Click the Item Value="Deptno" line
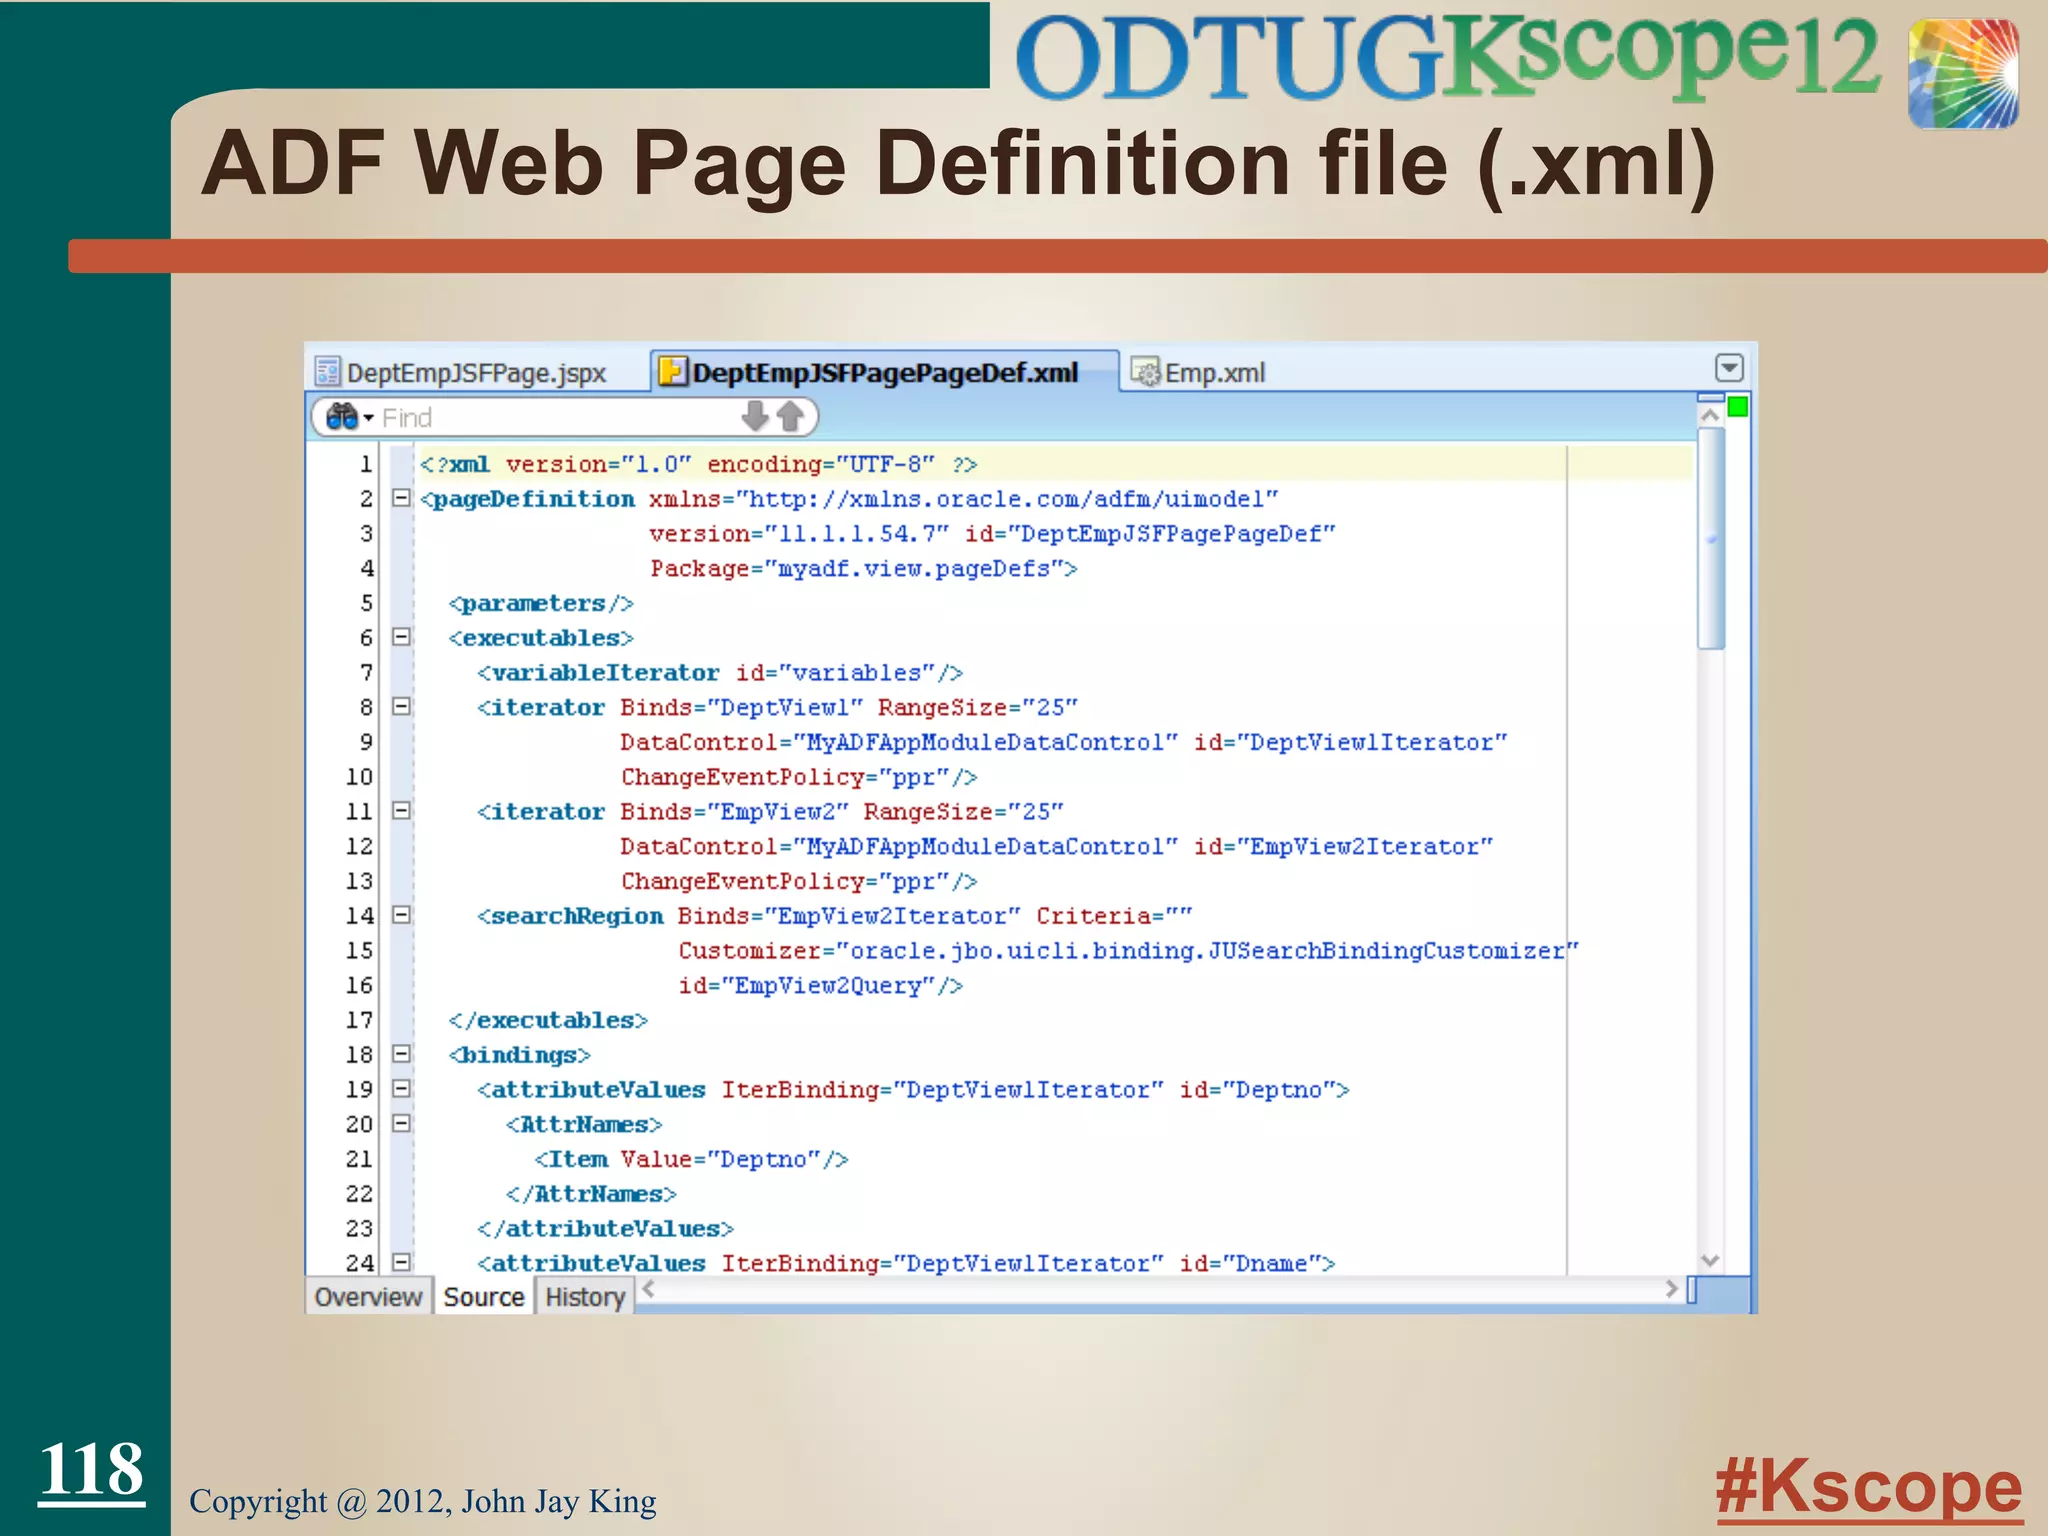 click(692, 1159)
